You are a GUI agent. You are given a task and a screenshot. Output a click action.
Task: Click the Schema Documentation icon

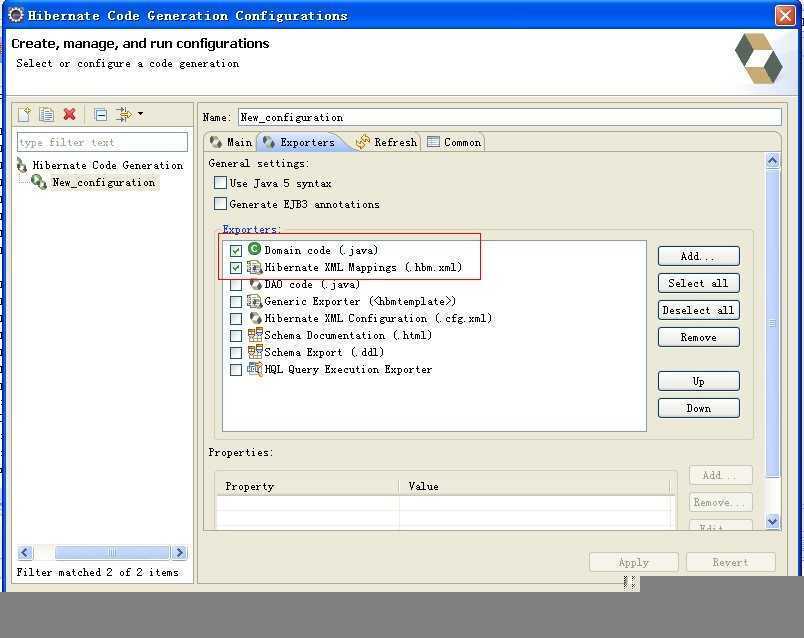coord(255,335)
